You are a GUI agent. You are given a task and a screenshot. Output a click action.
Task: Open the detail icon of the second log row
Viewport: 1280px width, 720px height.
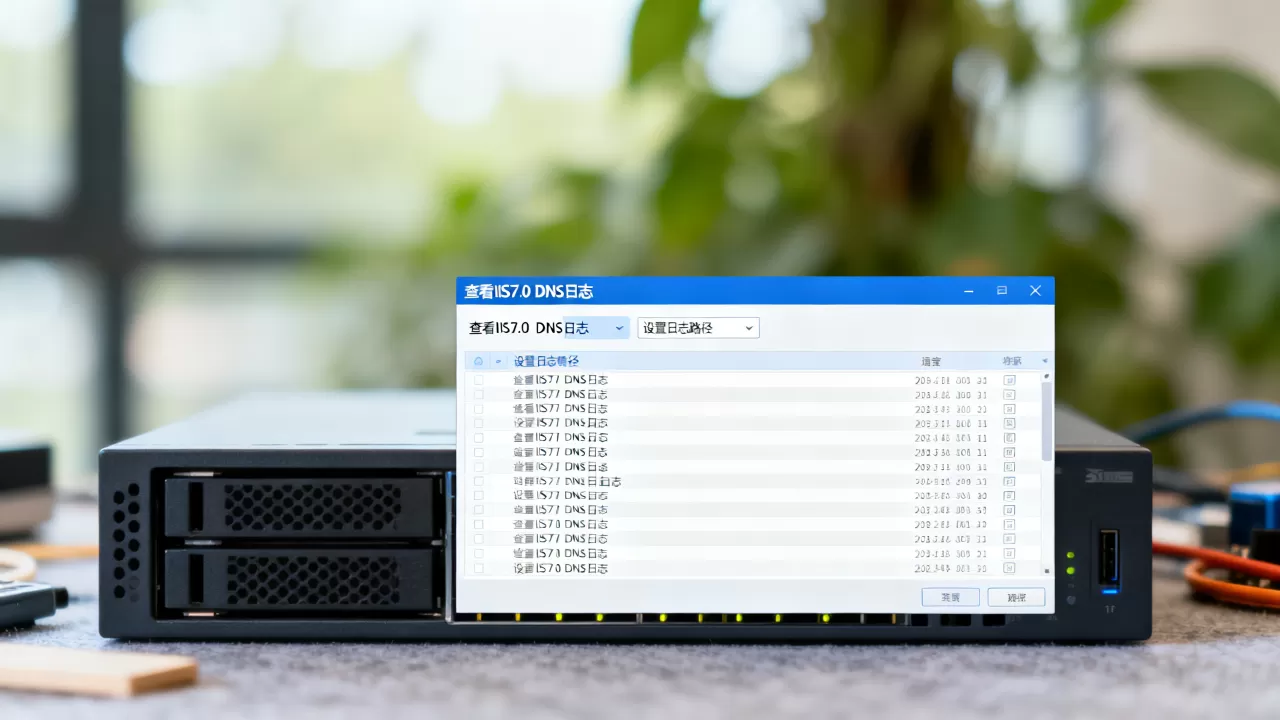[1009, 394]
